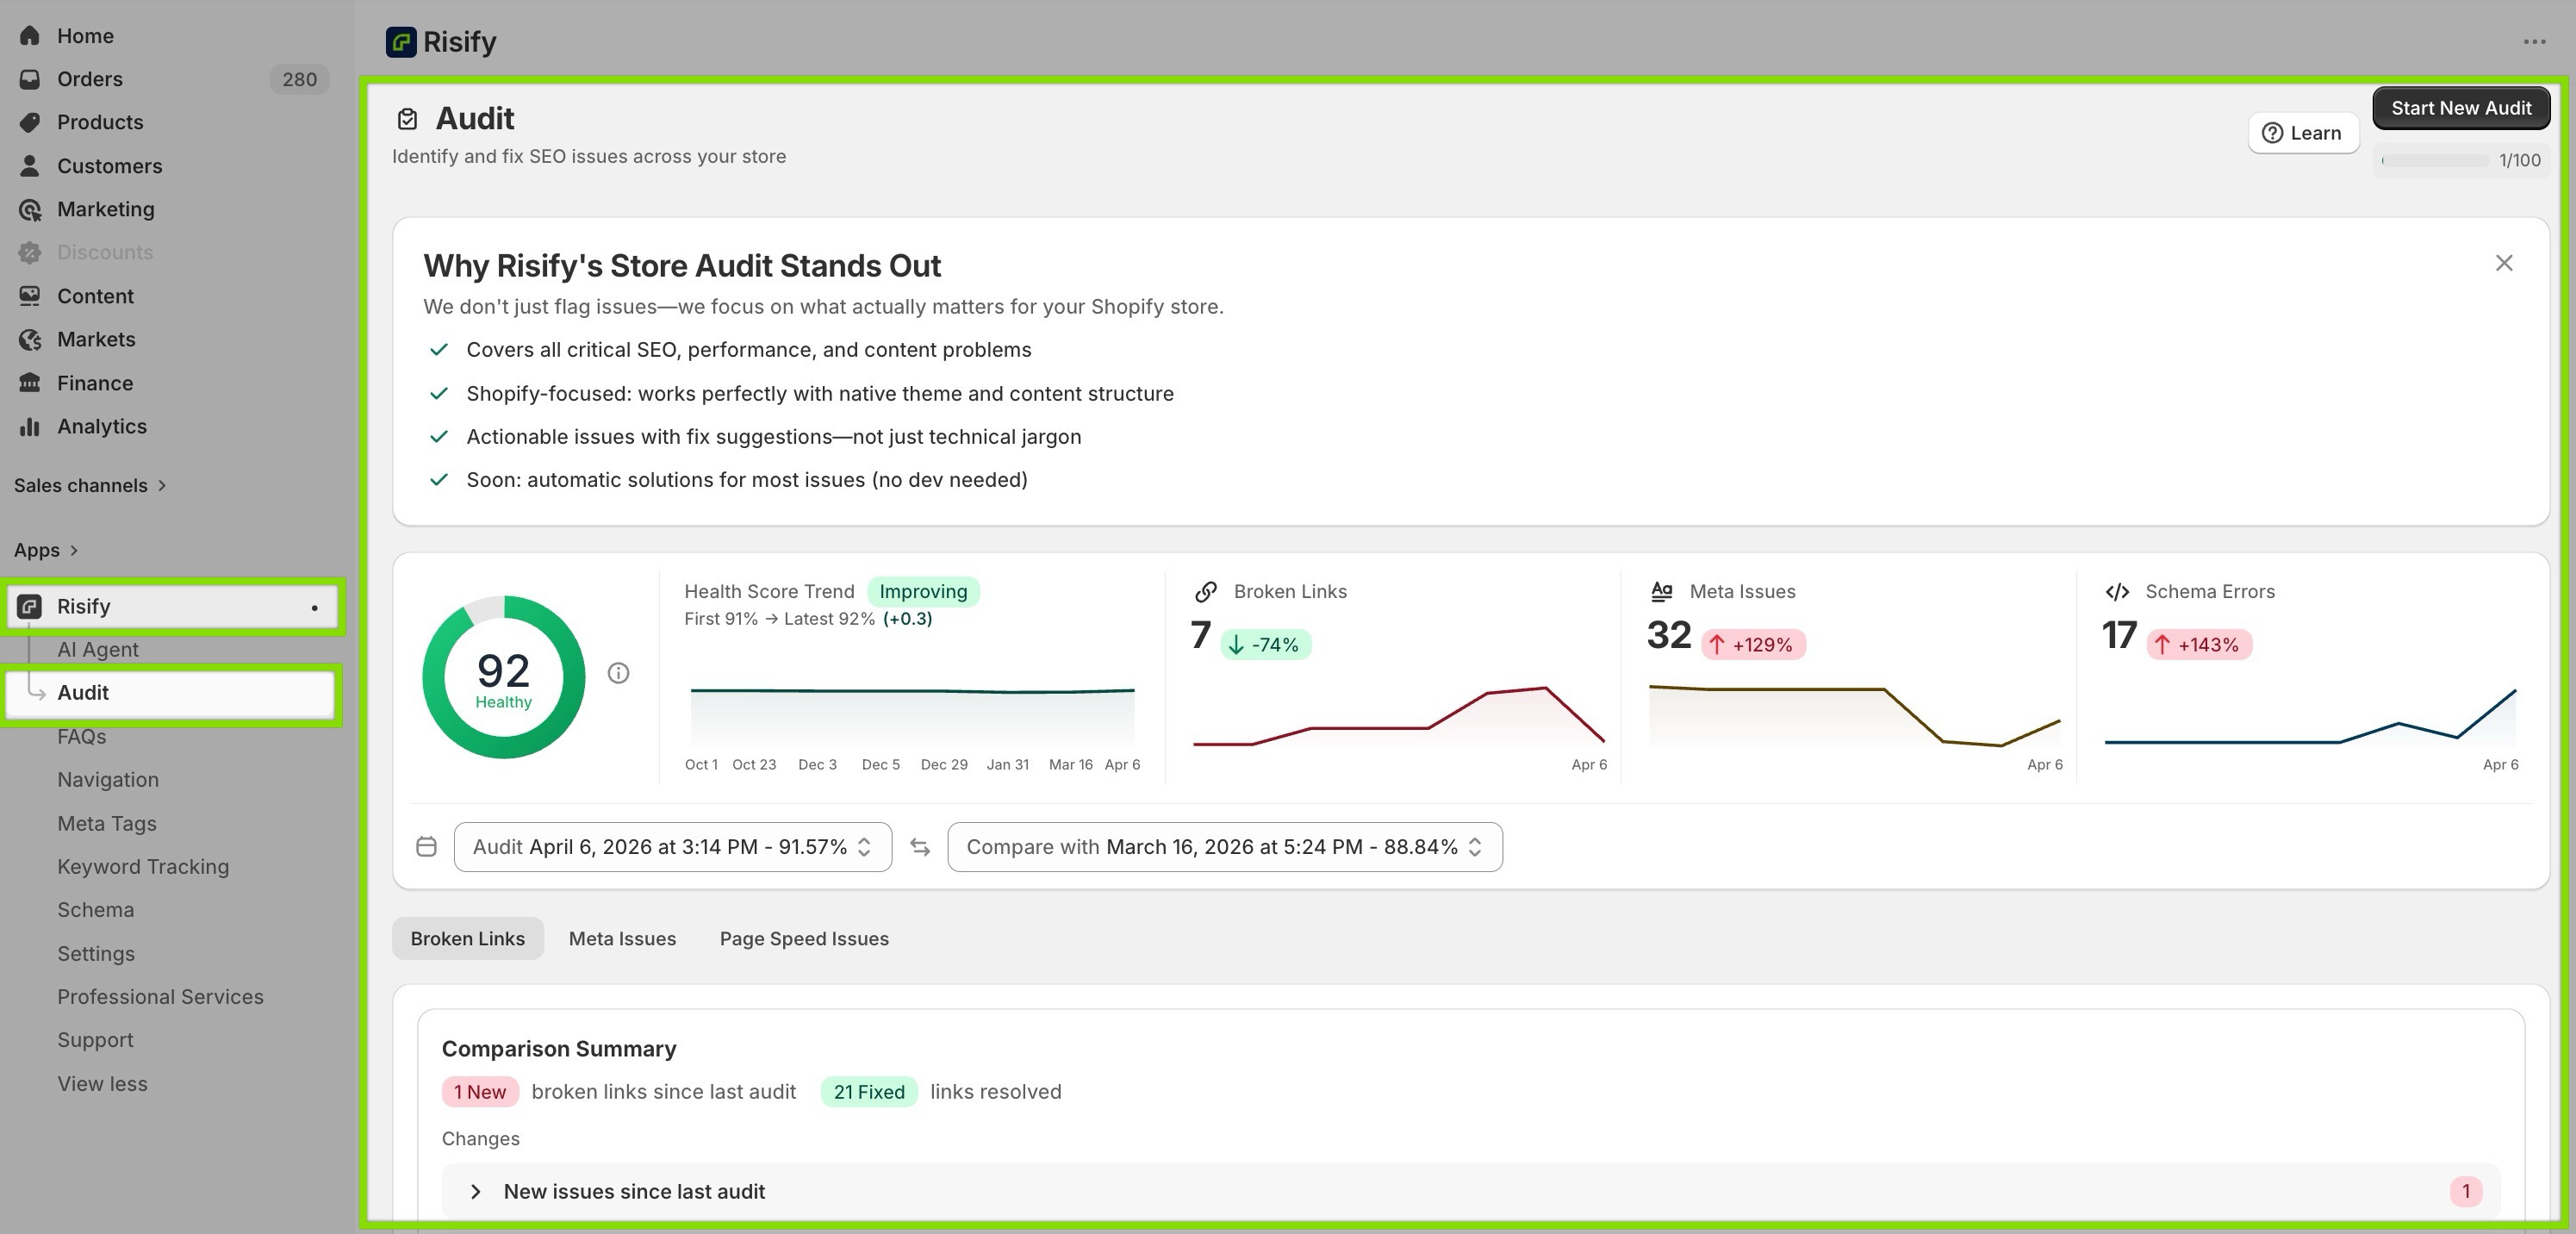Open Keyword Tracking in Risify menu
Image resolution: width=2576 pixels, height=1234 pixels.
[143, 867]
